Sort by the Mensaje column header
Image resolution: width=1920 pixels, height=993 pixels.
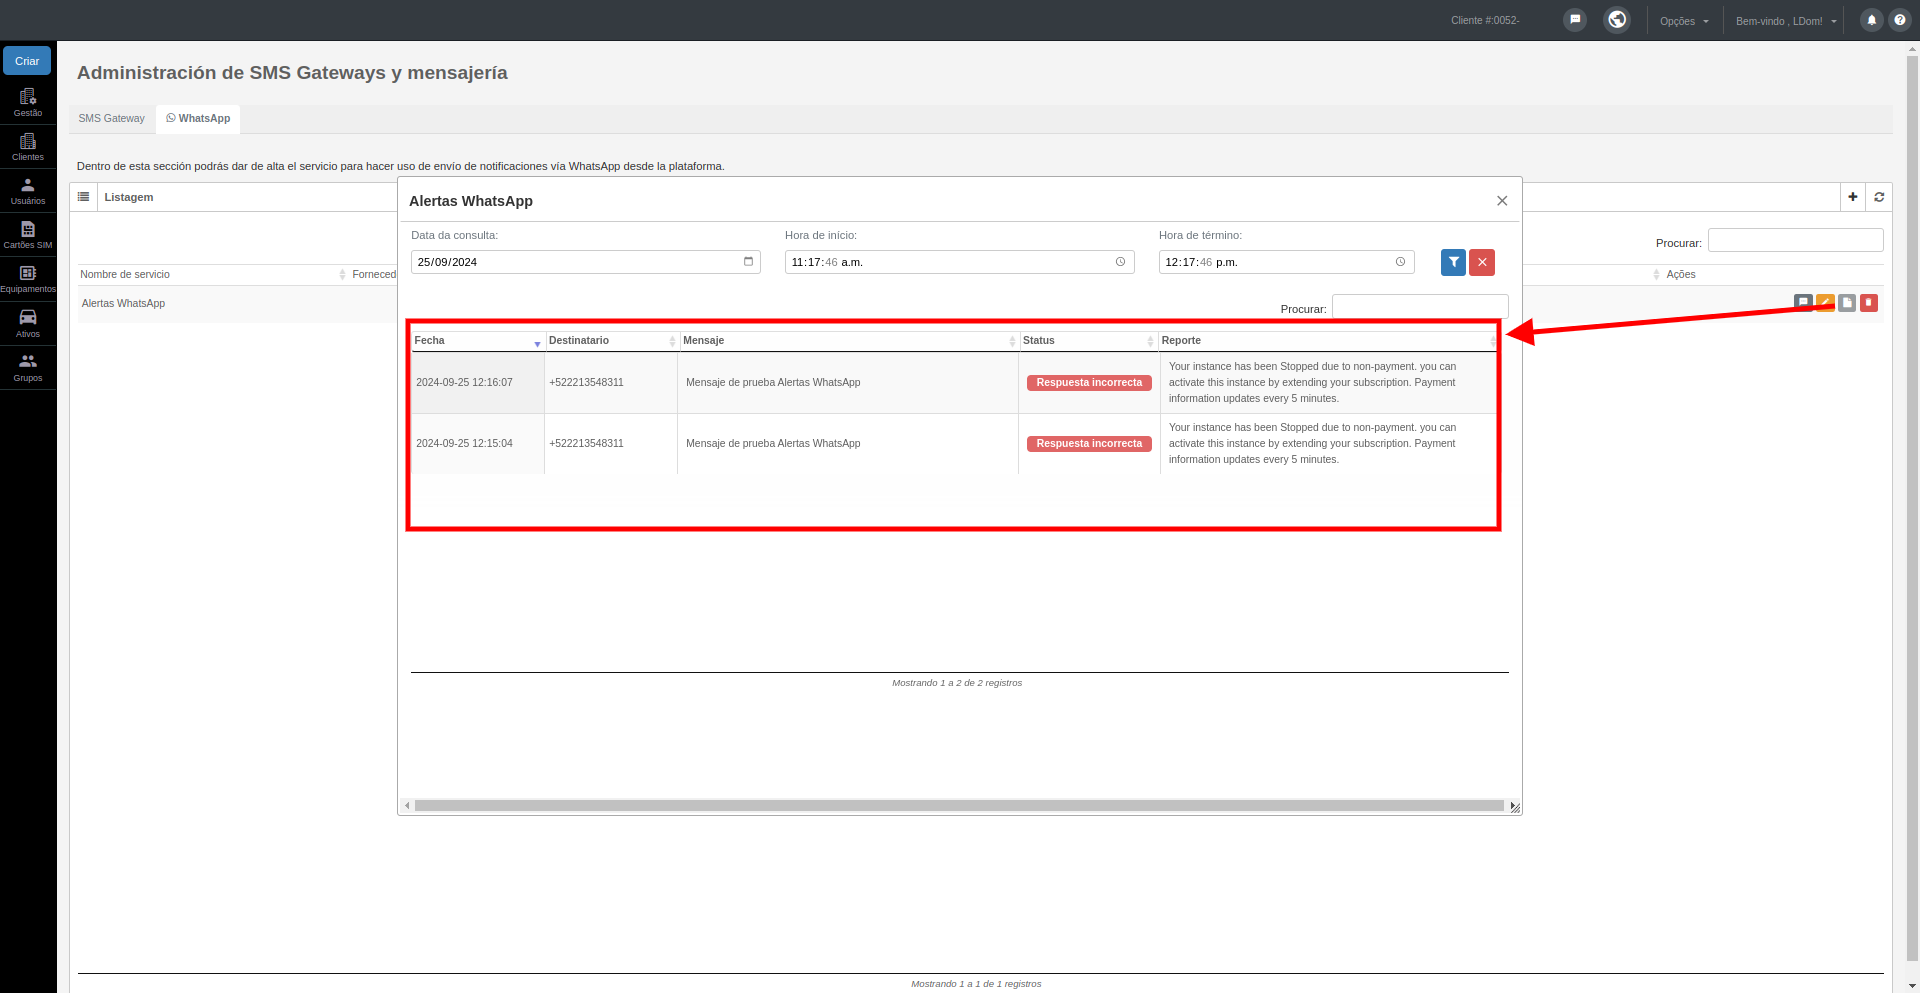[x=850, y=341]
